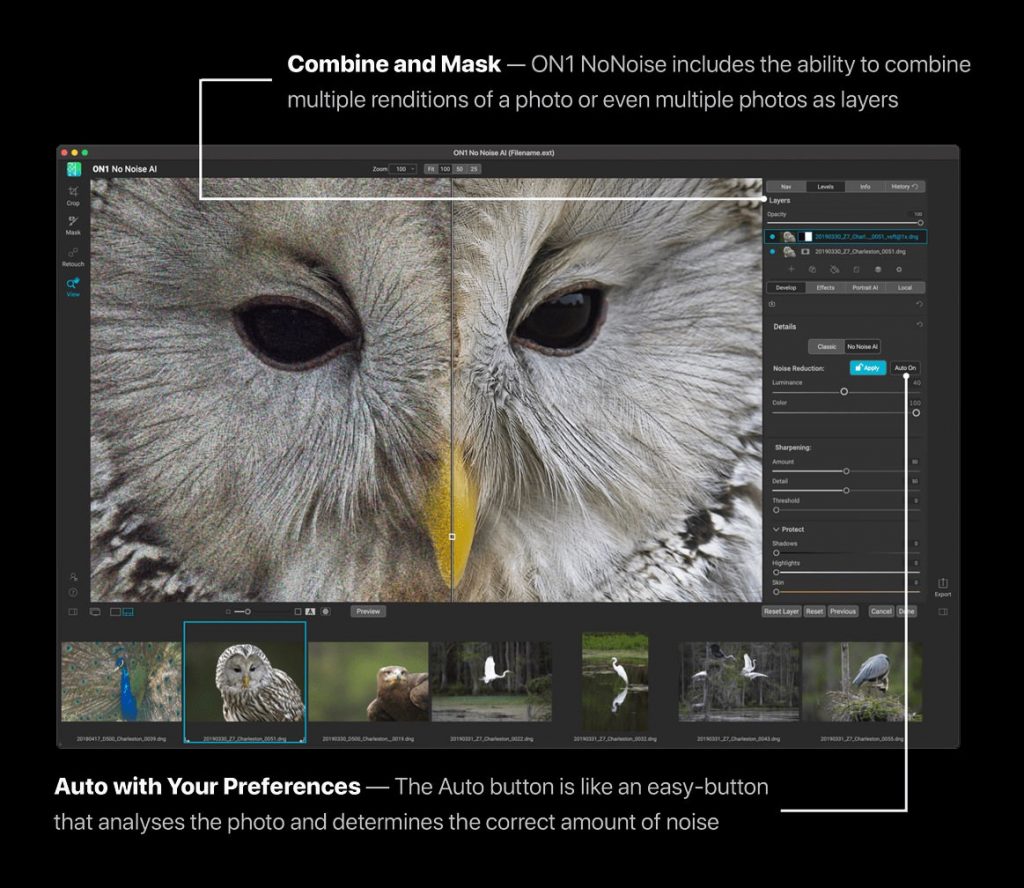Viewport: 1024px width, 888px height.
Task: Click the Previous button
Action: (x=843, y=612)
